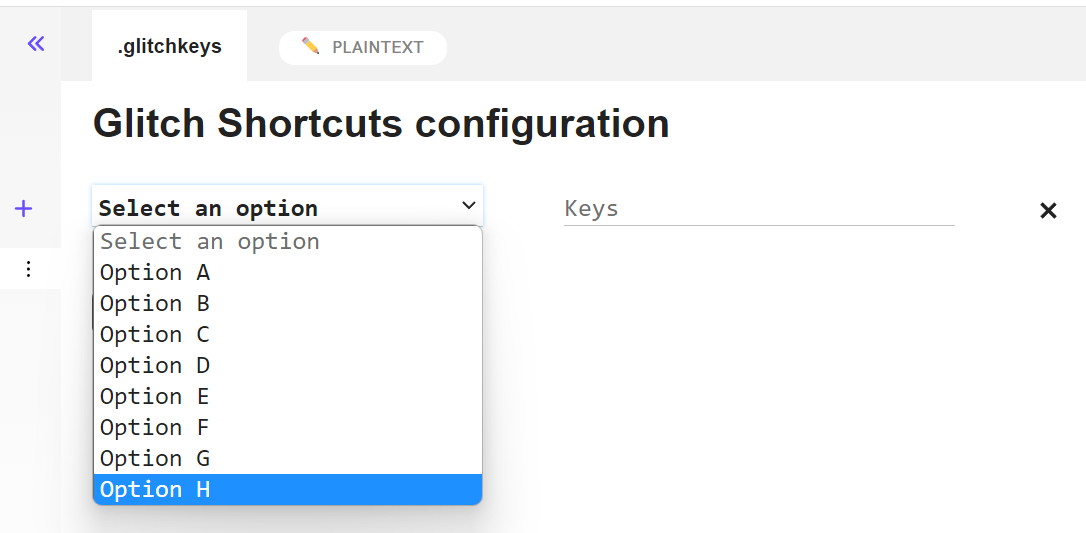The width and height of the screenshot is (1086, 533).
Task: Remove the shortcut row with the X
Action: 1048,210
